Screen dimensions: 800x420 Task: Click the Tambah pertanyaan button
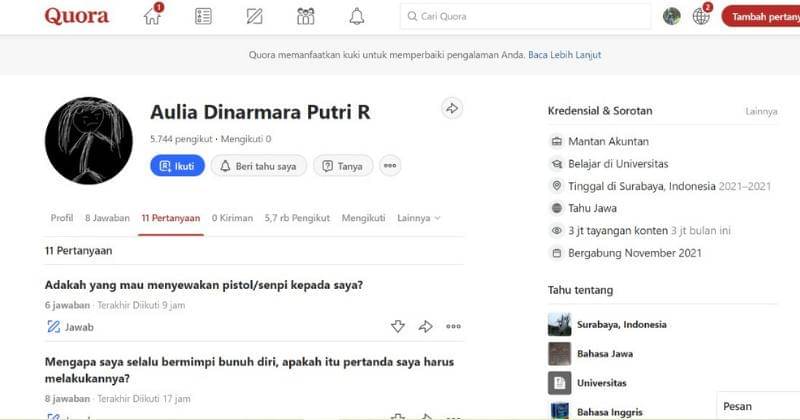pyautogui.click(x=761, y=17)
